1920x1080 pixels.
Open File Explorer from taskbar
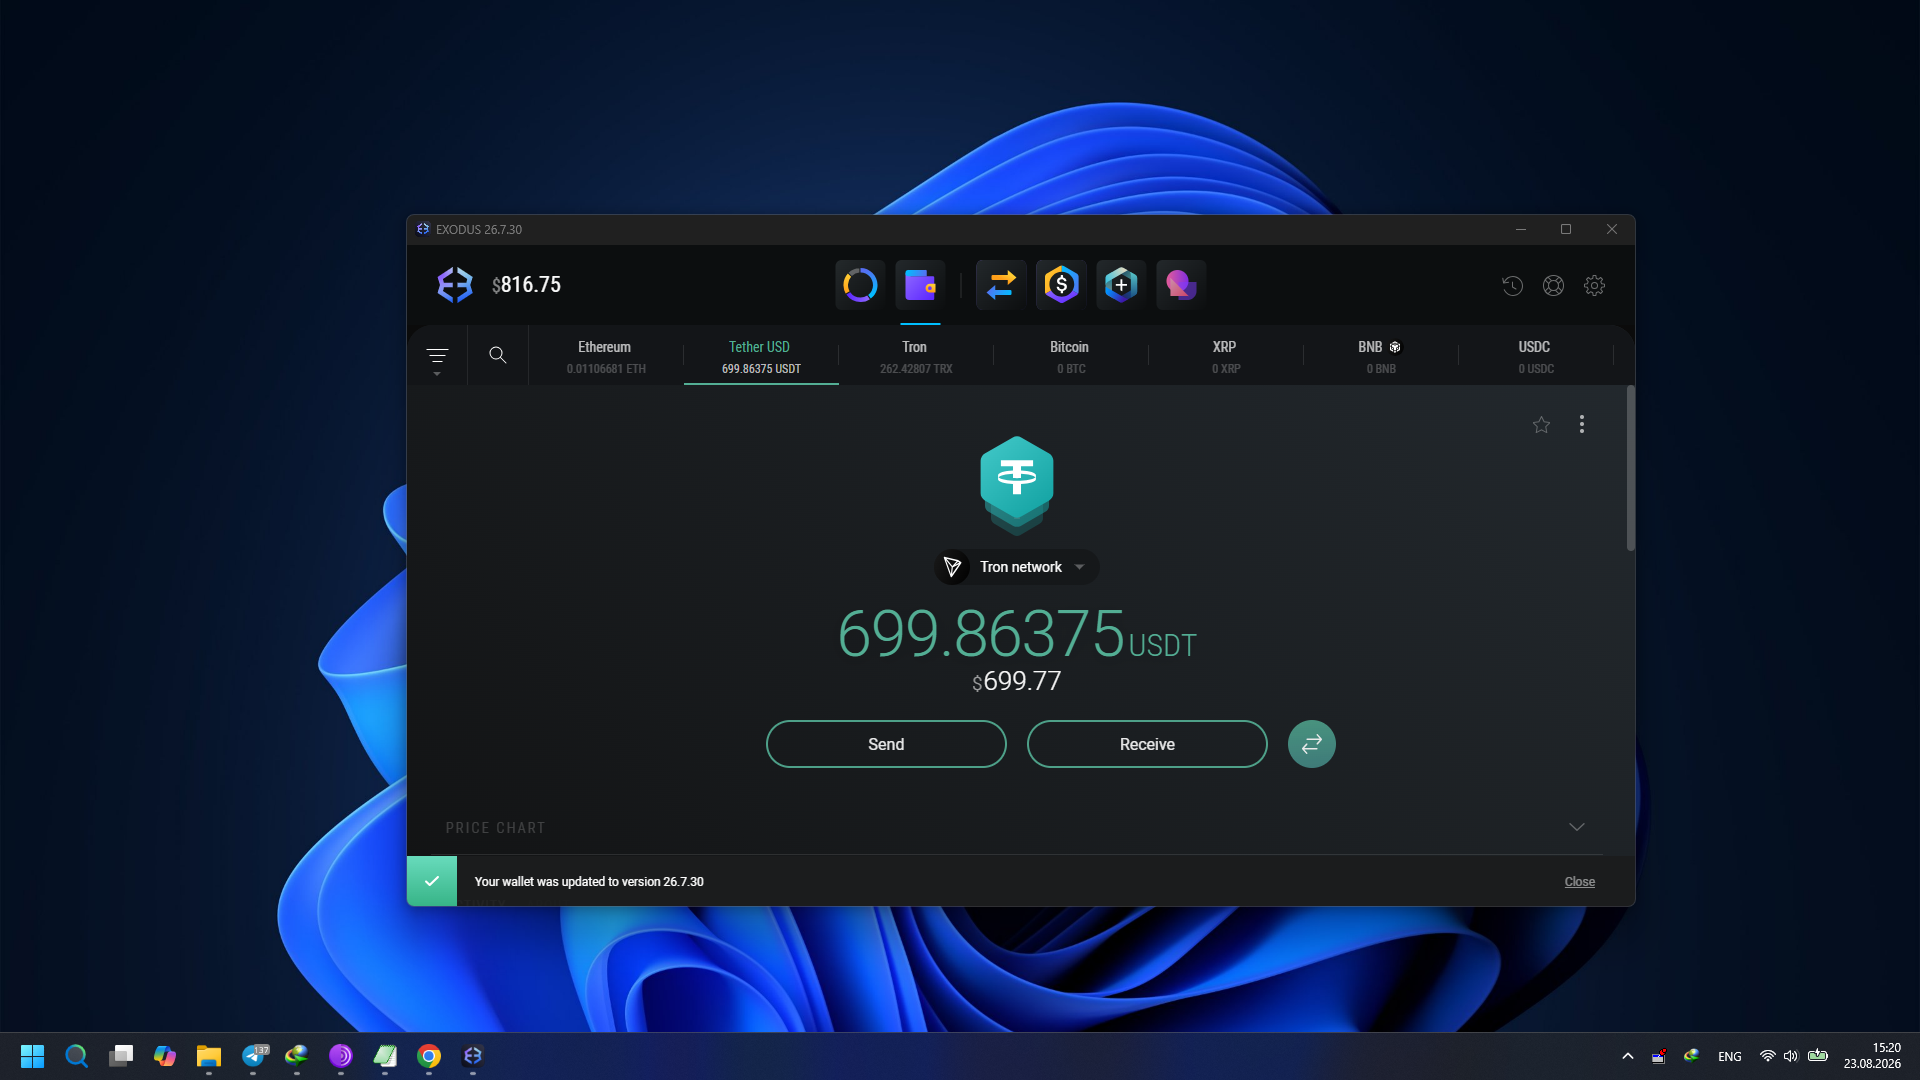pos(209,1056)
